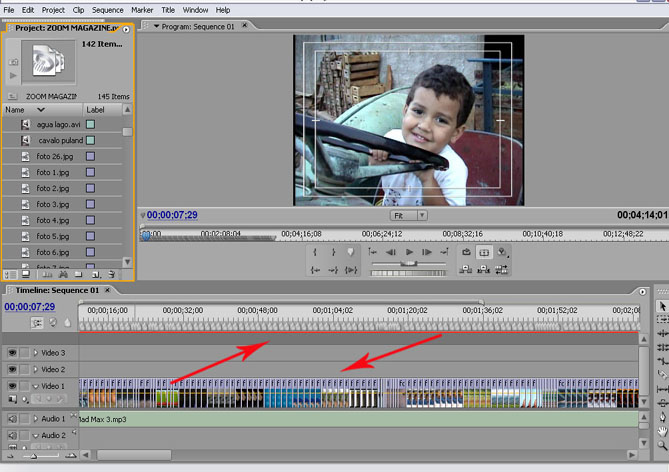
Task: Hide the Video 3 track eye icon
Action: [x=13, y=353]
